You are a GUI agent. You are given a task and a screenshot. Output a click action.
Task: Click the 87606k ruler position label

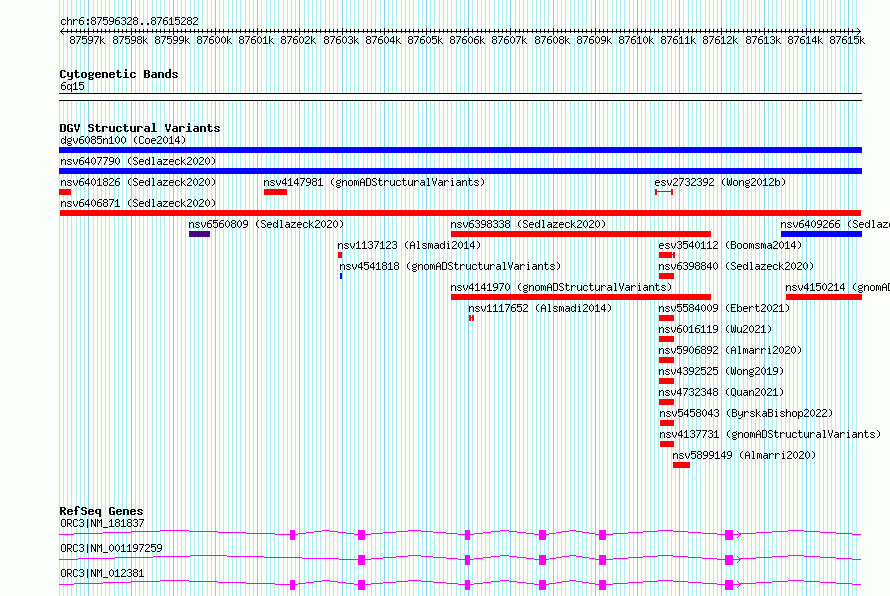pyautogui.click(x=467, y=40)
